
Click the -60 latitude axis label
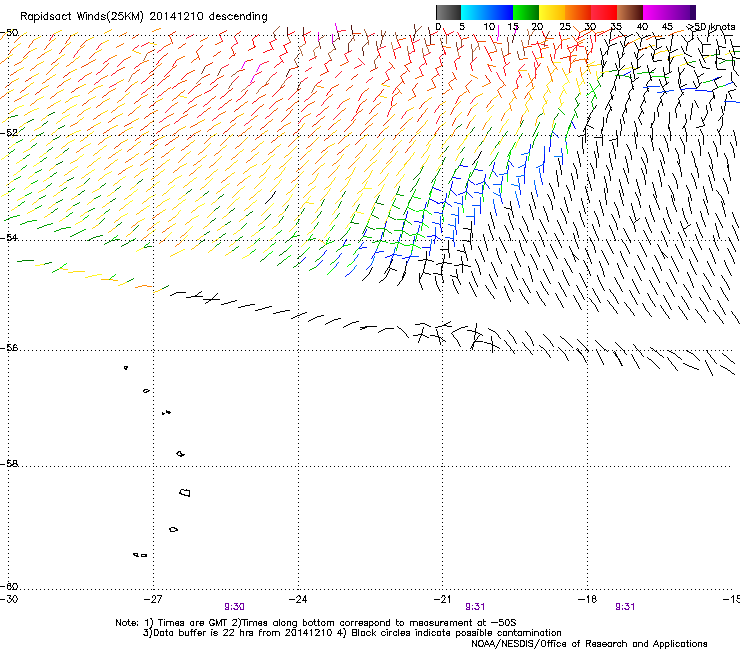click(x=9, y=587)
